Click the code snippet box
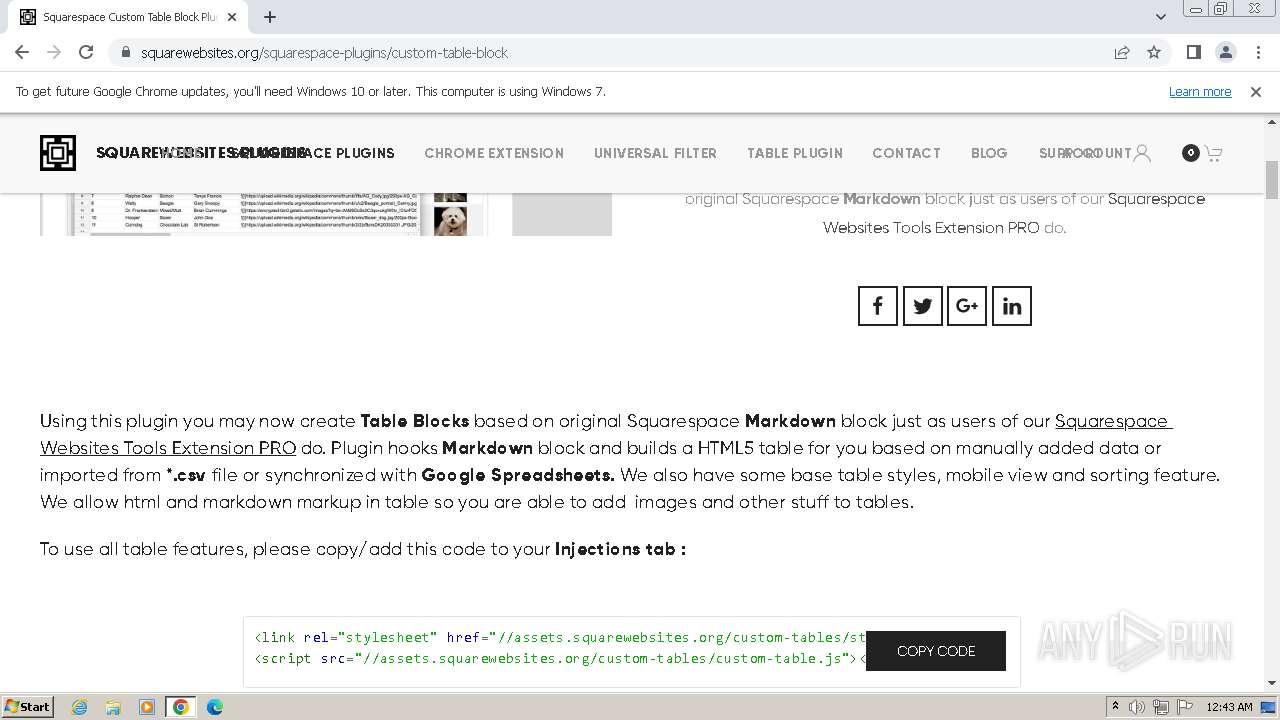This screenshot has width=1280, height=720. click(x=632, y=652)
